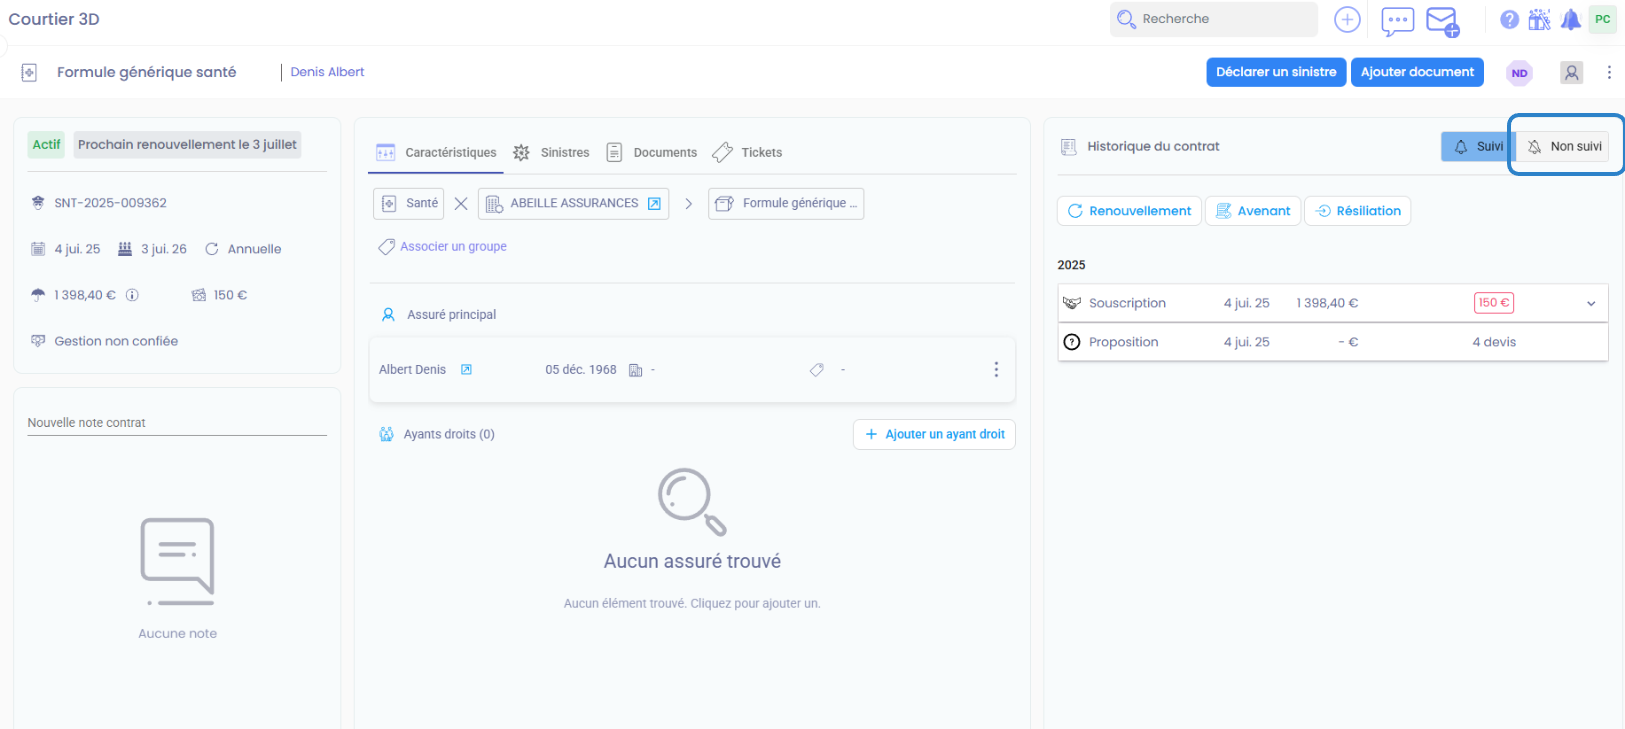Click the gift celebration icon

pos(1540,19)
